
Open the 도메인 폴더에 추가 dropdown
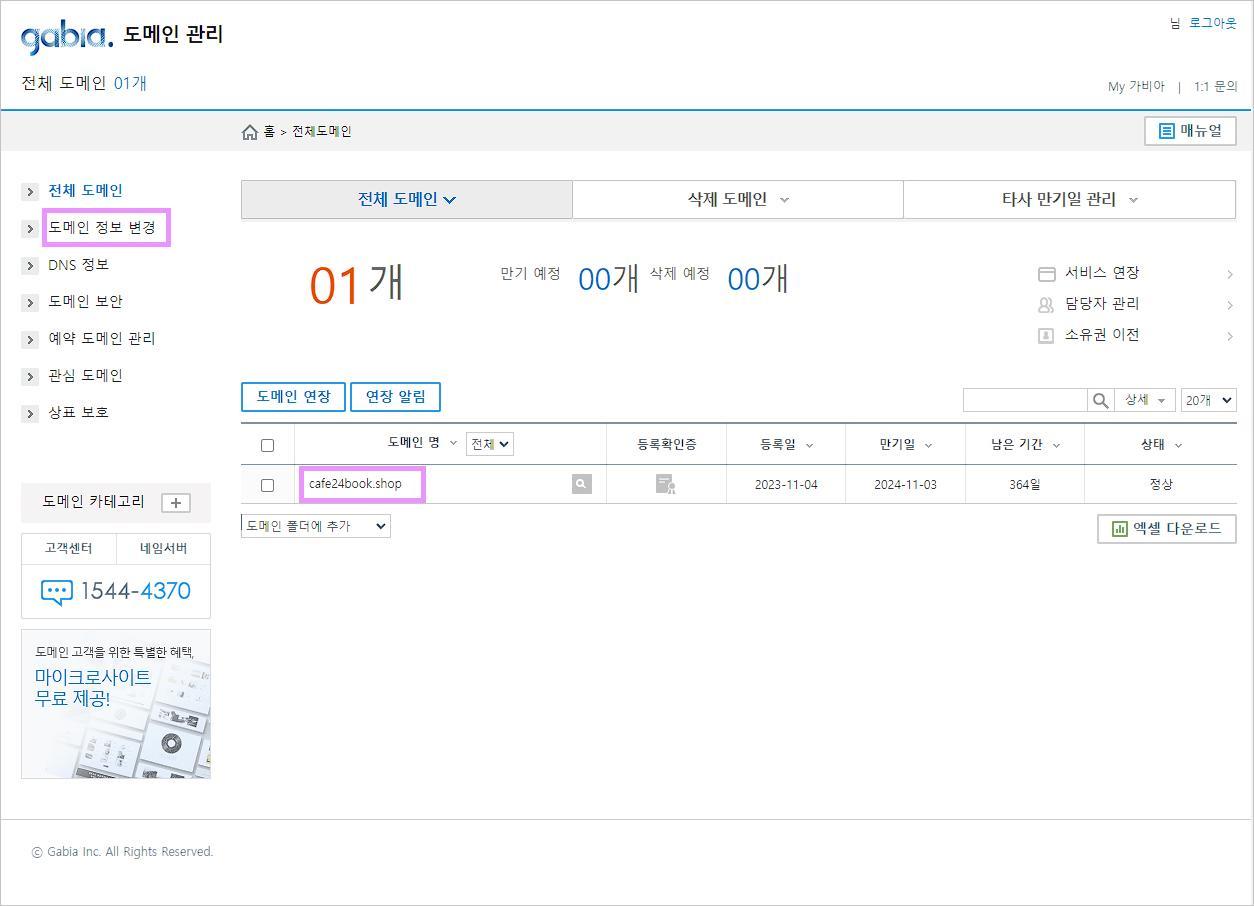click(316, 525)
